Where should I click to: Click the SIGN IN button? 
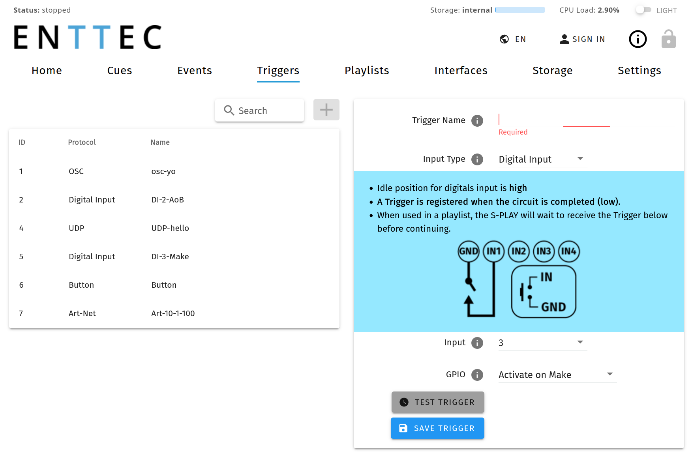(583, 39)
